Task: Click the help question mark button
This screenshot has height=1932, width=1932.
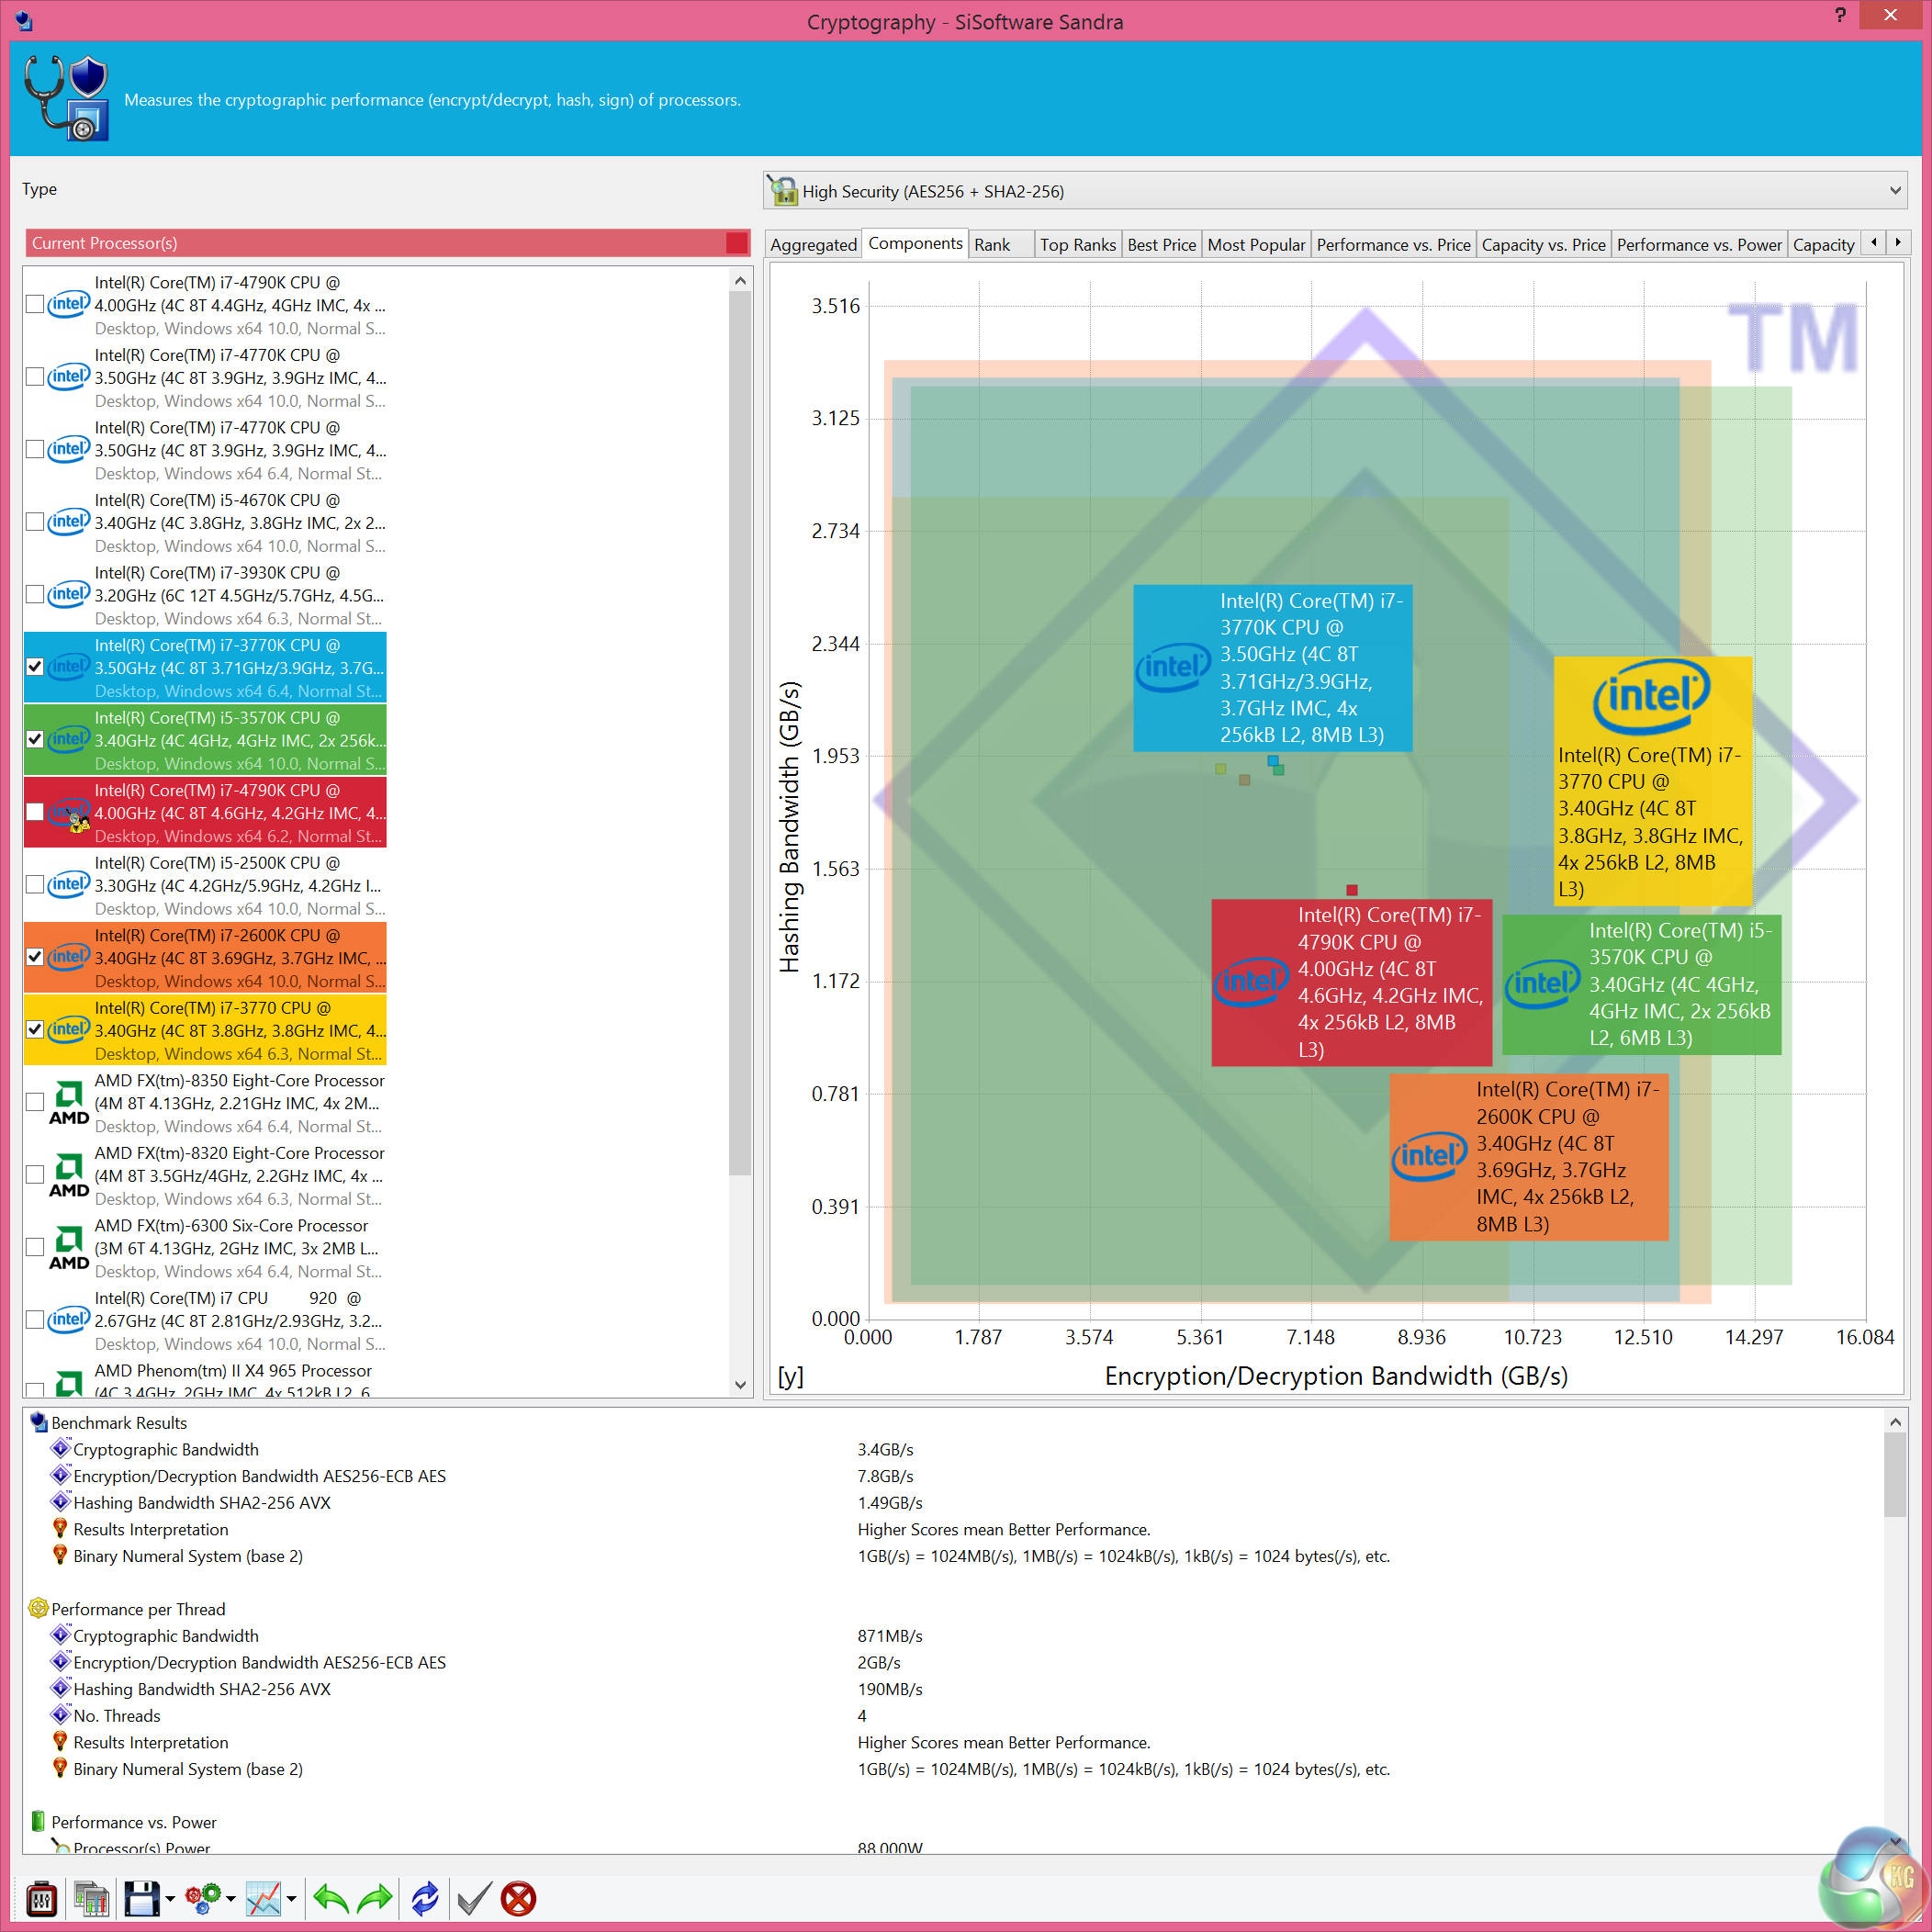Action: (x=1840, y=15)
